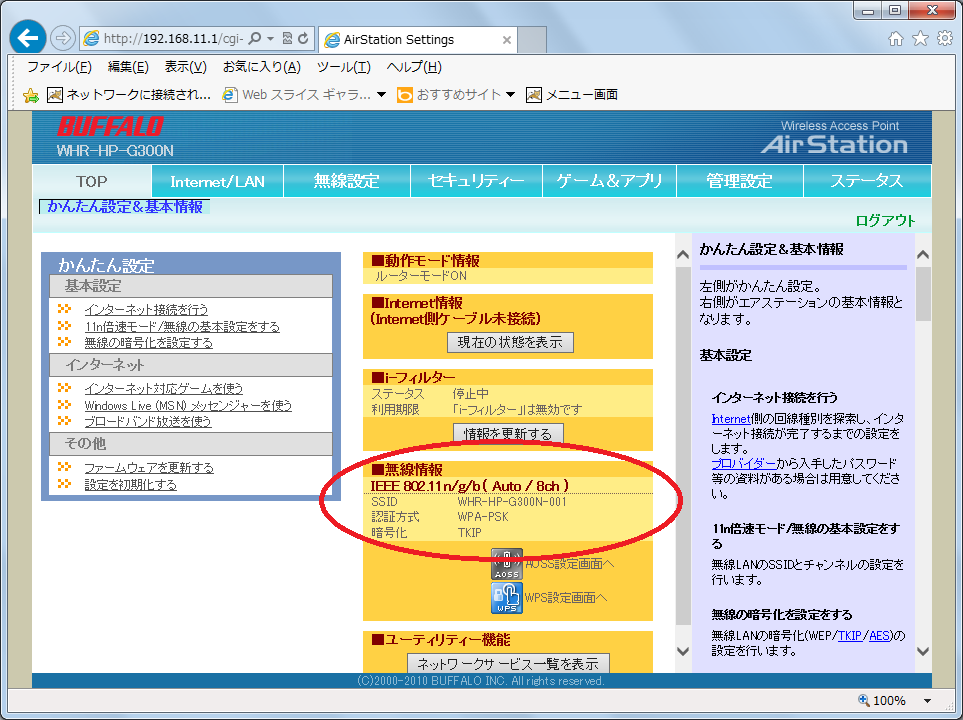Screen dimensions: 963x720
Task: Click the WPS setup icon
Action: click(x=507, y=598)
